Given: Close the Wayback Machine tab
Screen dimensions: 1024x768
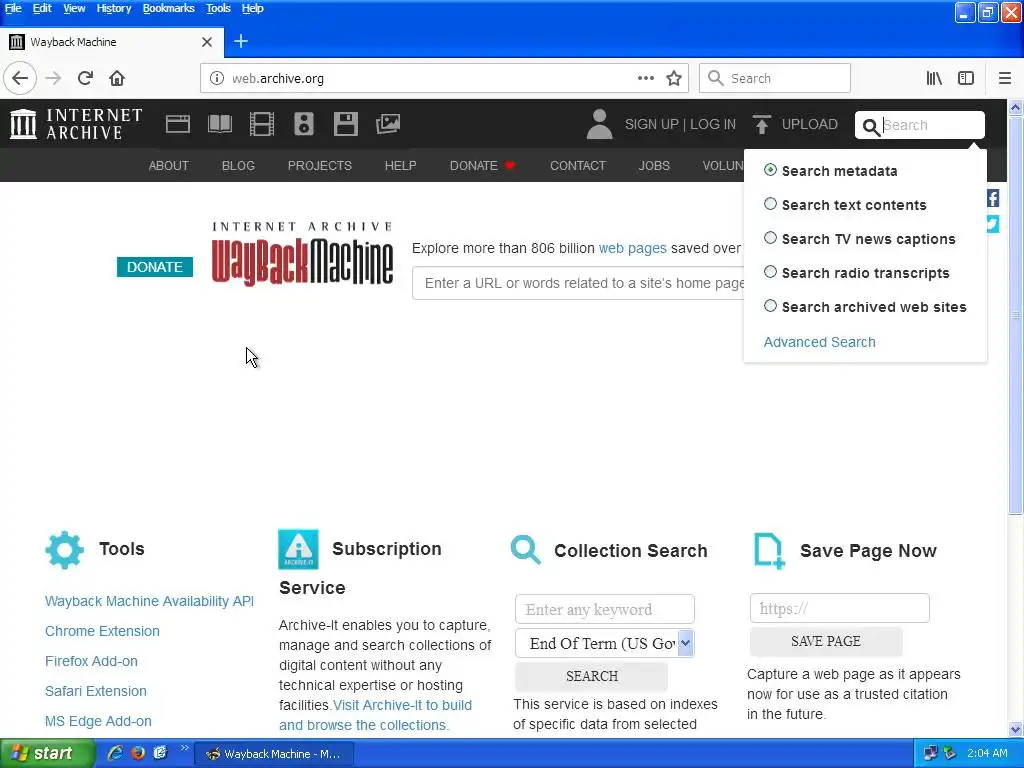Looking at the screenshot, I should [x=207, y=42].
